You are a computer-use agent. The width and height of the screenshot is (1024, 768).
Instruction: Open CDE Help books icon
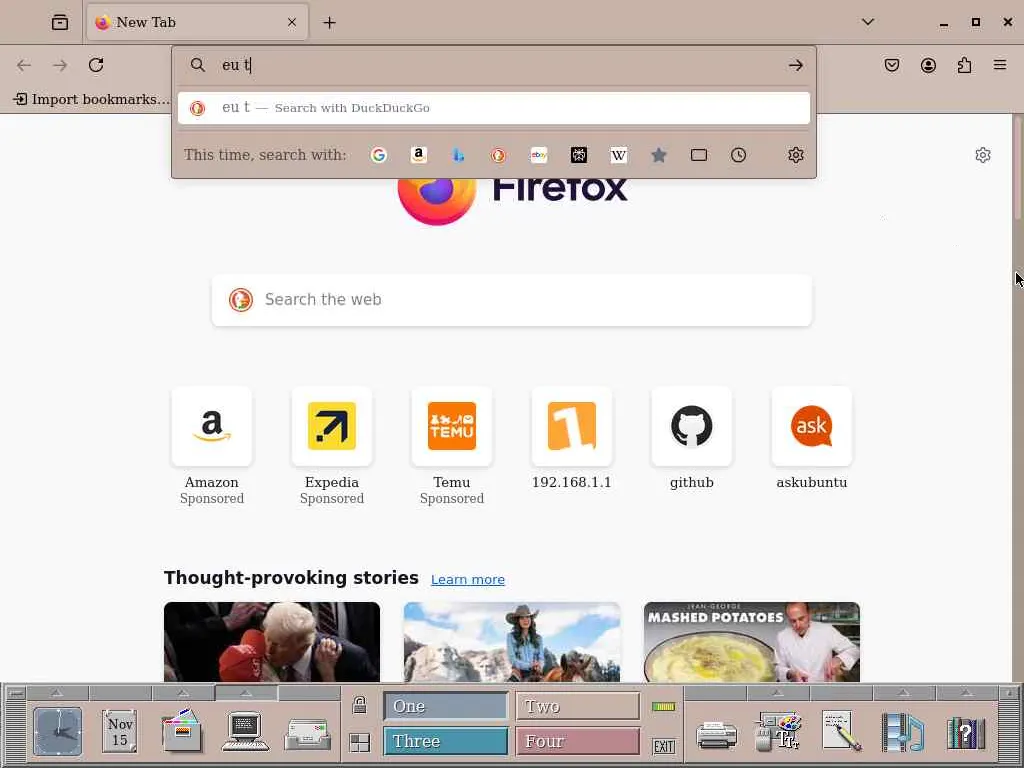966,732
